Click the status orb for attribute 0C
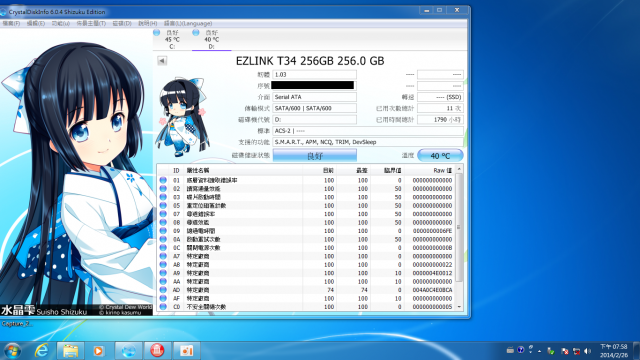 click(x=163, y=247)
